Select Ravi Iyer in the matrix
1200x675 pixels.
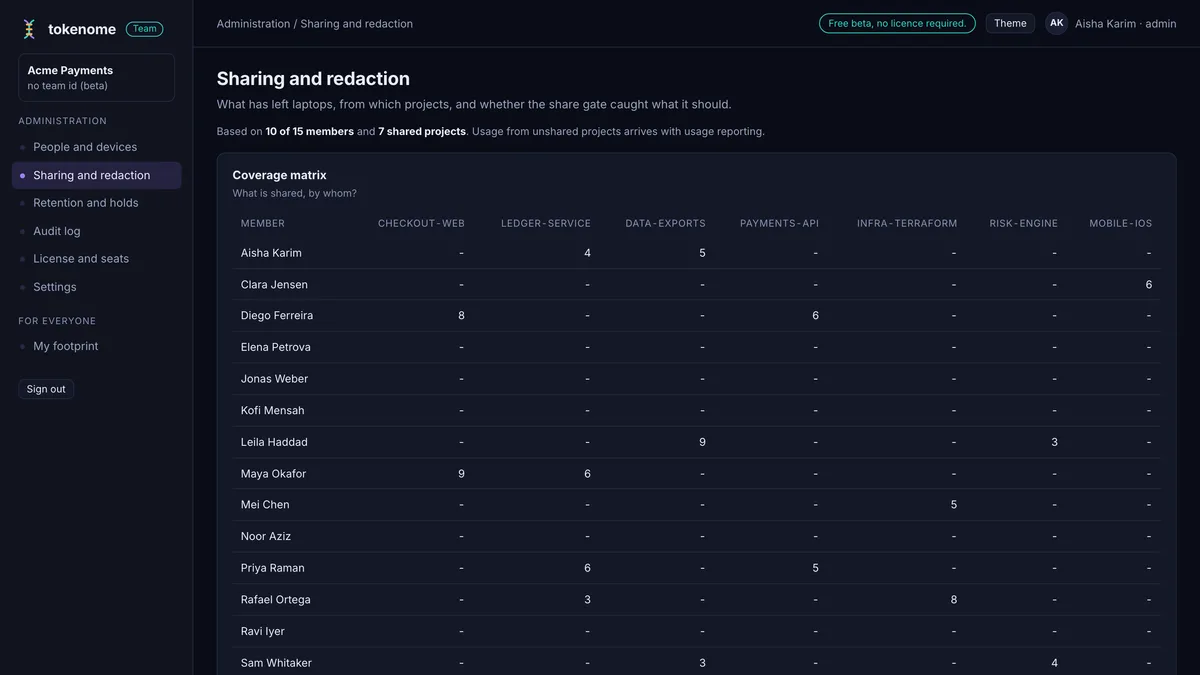point(263,632)
